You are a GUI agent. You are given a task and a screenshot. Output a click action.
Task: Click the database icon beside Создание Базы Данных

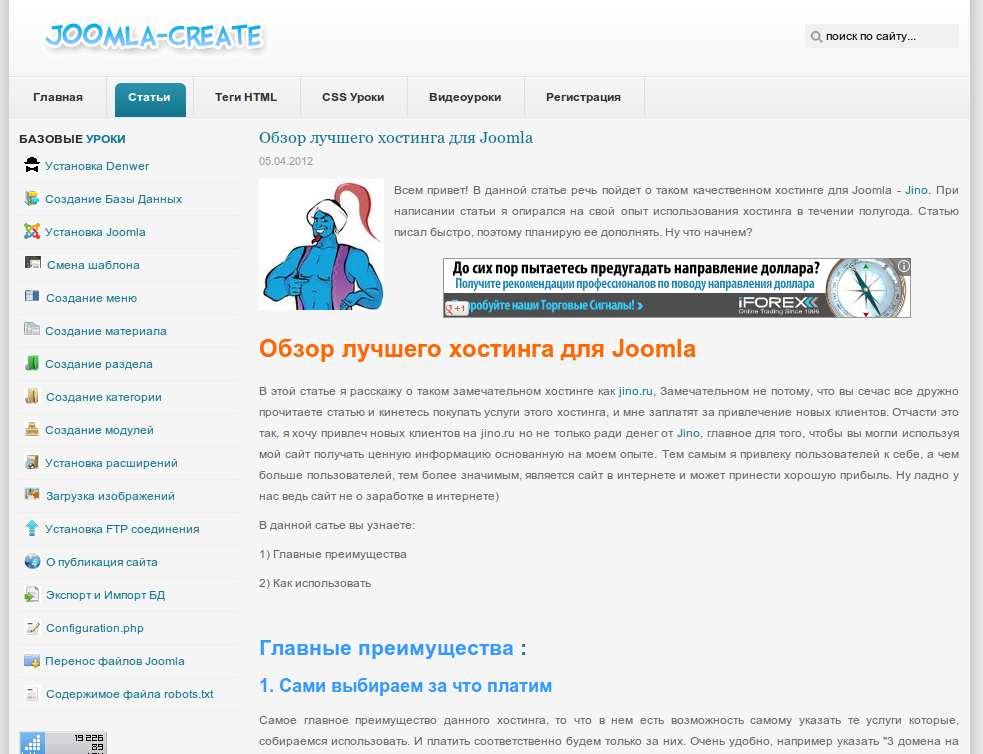(32, 198)
